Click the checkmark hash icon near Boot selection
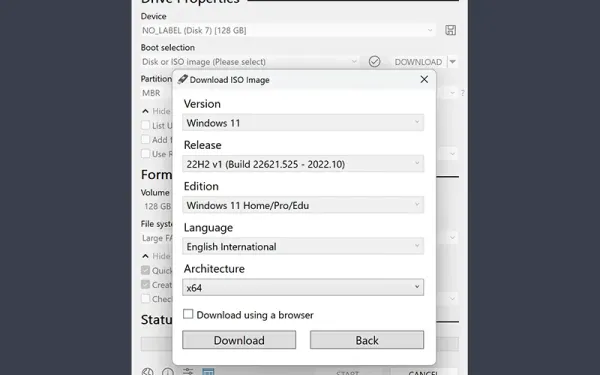The image size is (600, 375). (x=374, y=62)
